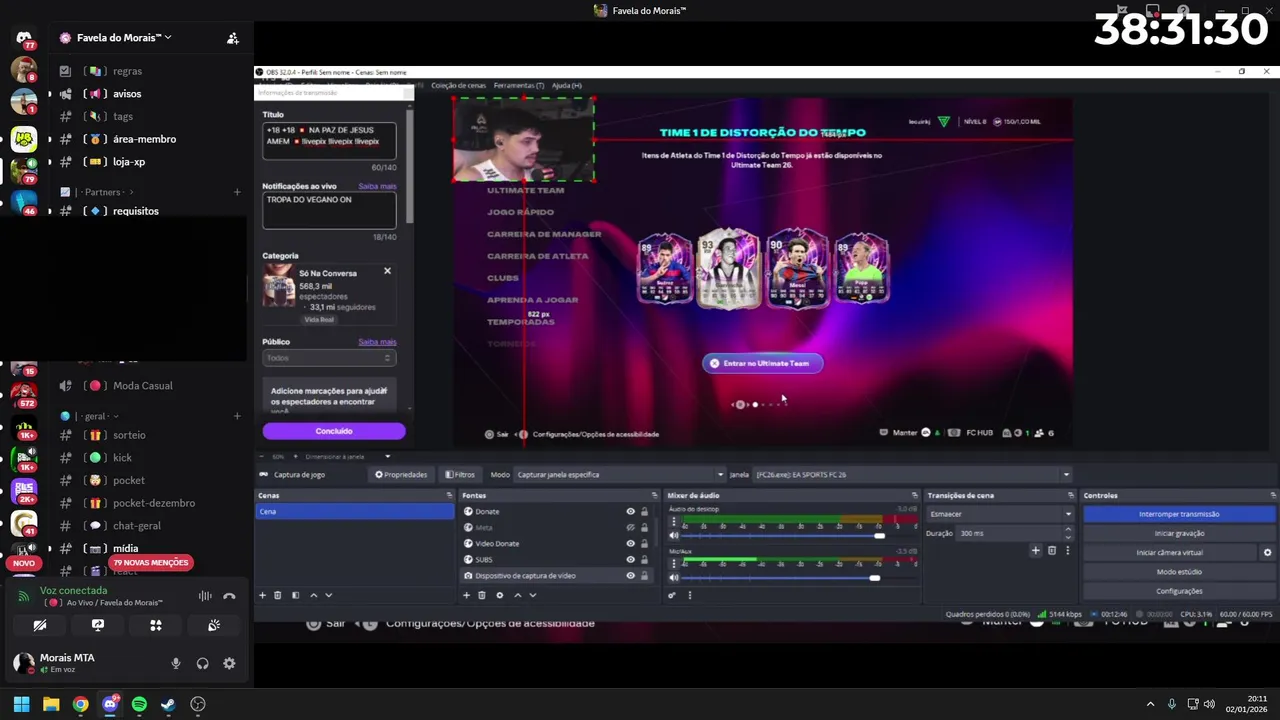This screenshot has width=1280, height=720.
Task: Open the chat-geral channel
Action: tap(136, 526)
